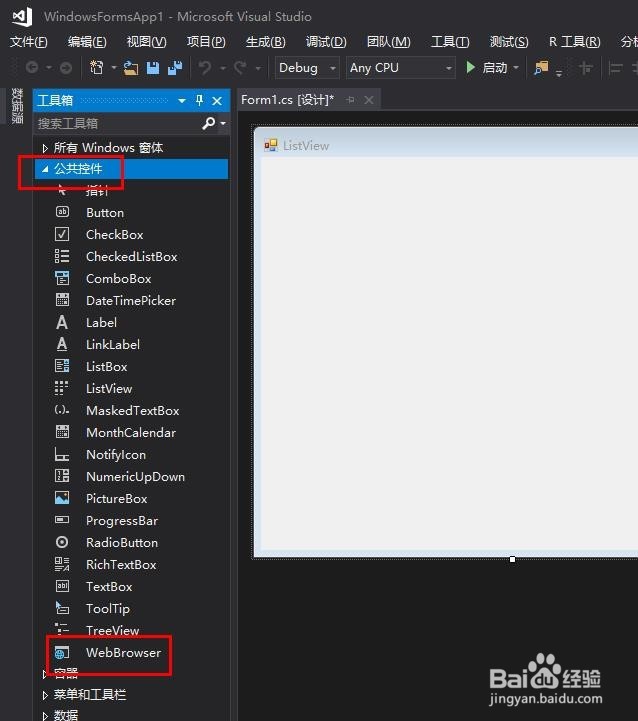The image size is (638, 721).
Task: Open the new project dropdown arrow
Action: point(114,68)
